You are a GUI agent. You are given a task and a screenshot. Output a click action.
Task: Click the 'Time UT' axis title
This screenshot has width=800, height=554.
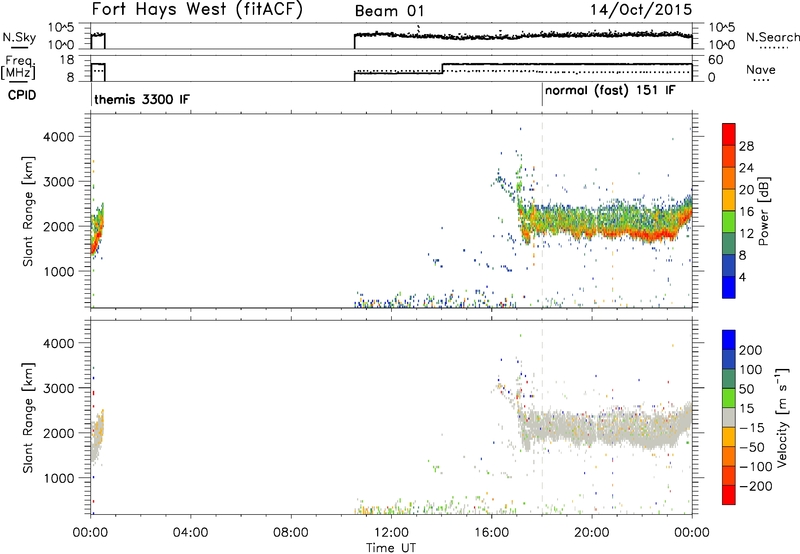pyautogui.click(x=391, y=548)
